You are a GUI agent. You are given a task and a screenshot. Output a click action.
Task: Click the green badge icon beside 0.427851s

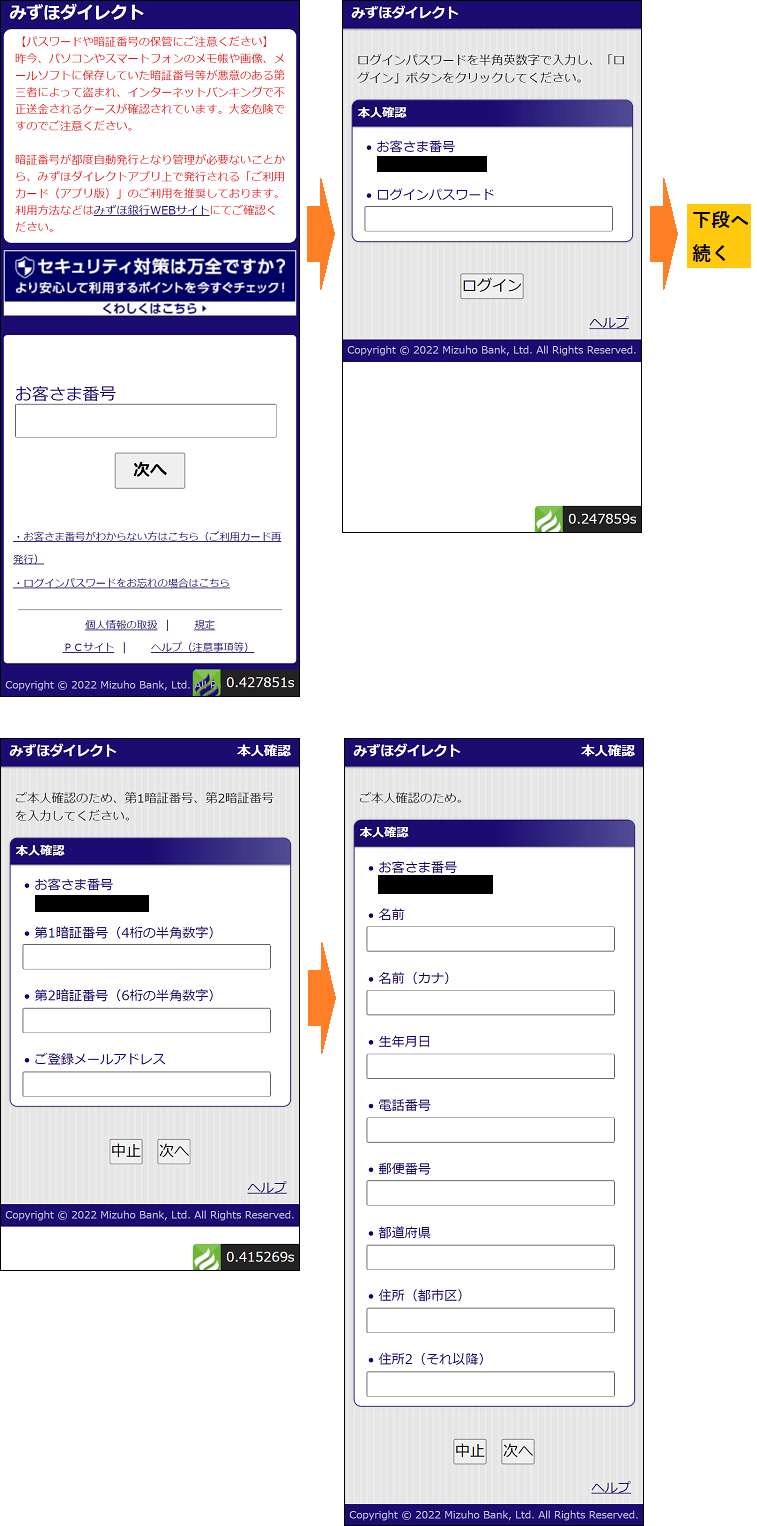(x=206, y=683)
